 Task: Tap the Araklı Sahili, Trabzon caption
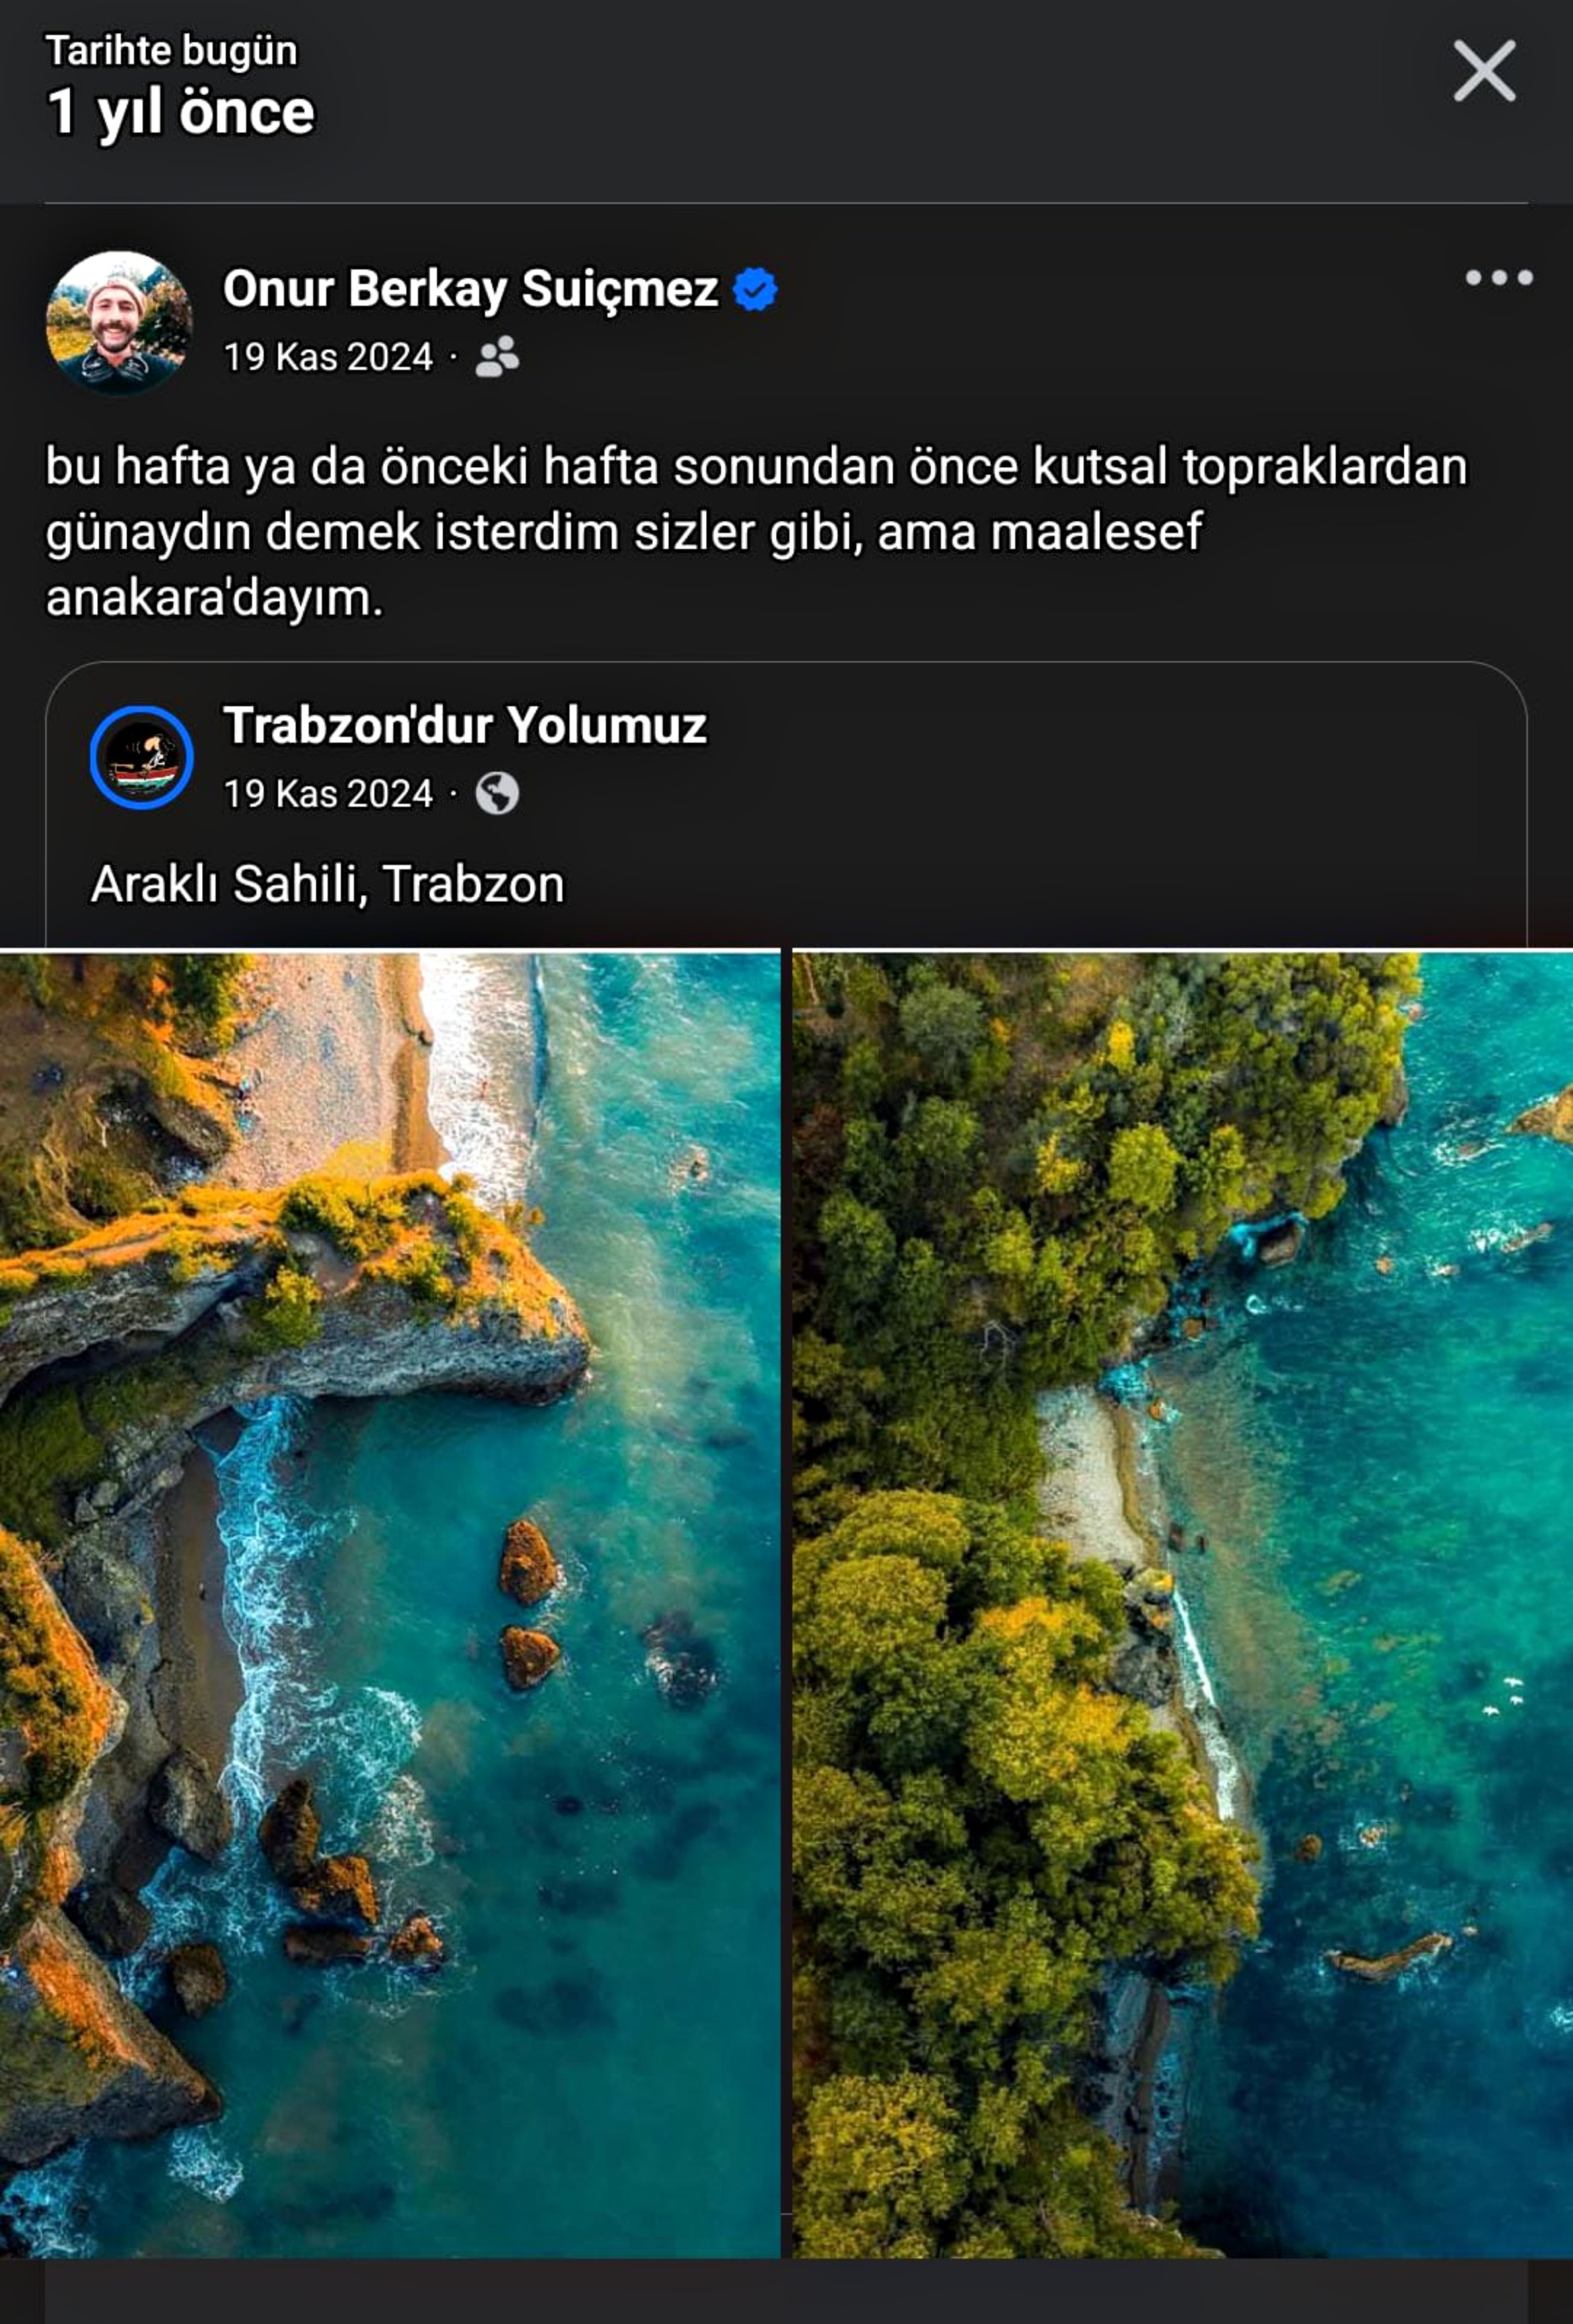click(x=328, y=885)
